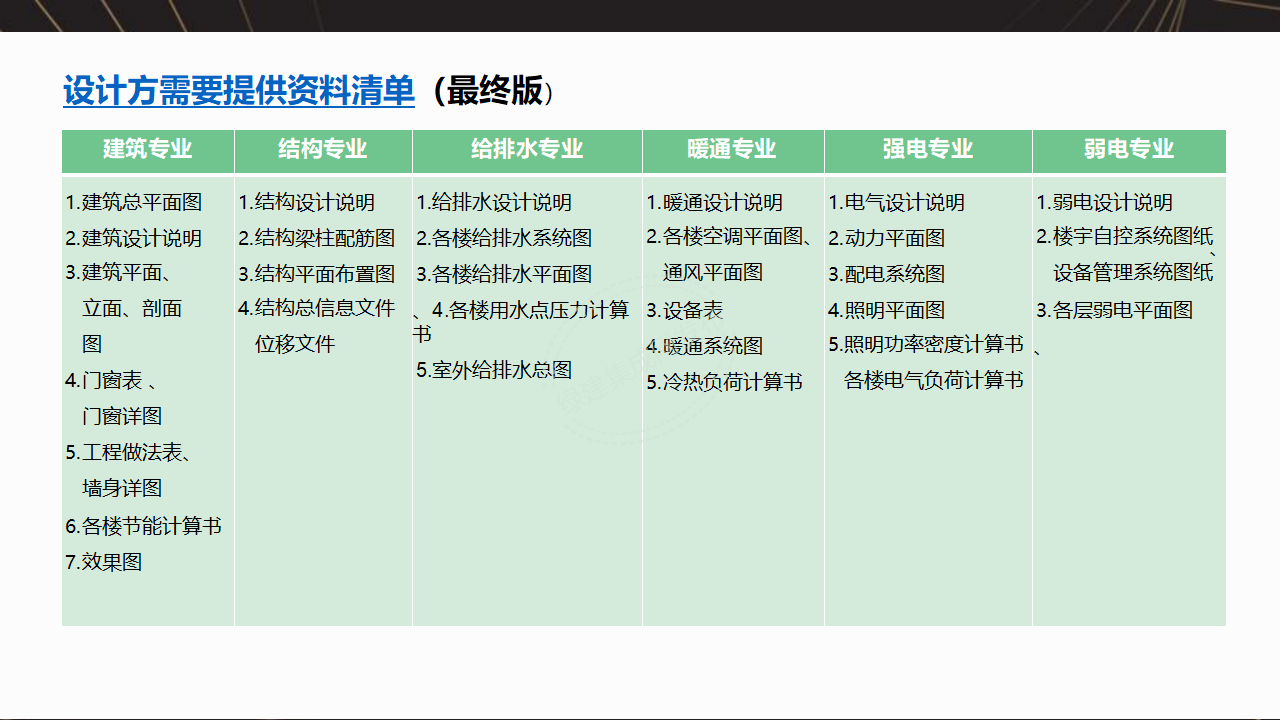Image resolution: width=1280 pixels, height=720 pixels.
Task: Click item 3.设备表
Action: pos(685,310)
